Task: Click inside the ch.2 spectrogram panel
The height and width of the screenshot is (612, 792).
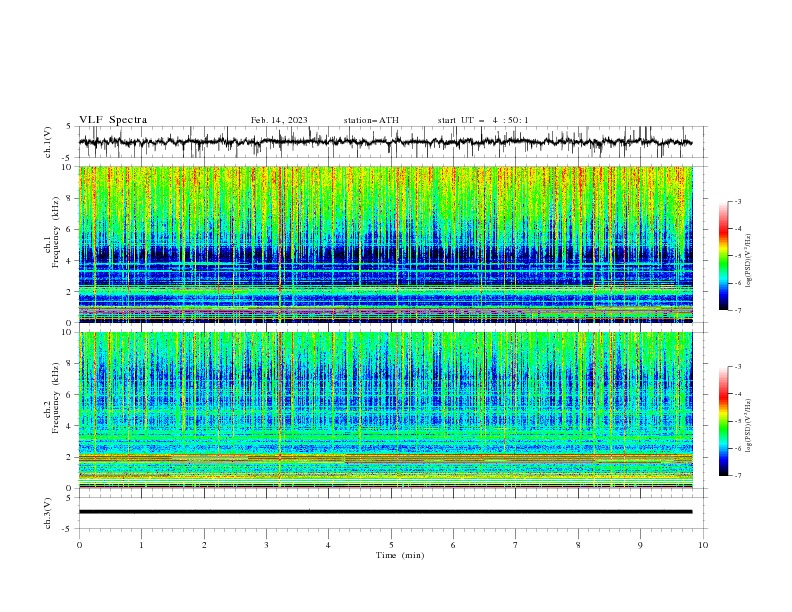Action: click(x=385, y=410)
